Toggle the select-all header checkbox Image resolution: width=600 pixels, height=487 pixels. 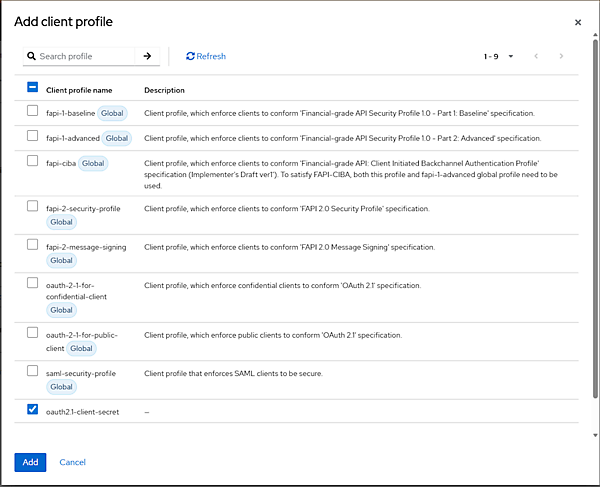33,88
